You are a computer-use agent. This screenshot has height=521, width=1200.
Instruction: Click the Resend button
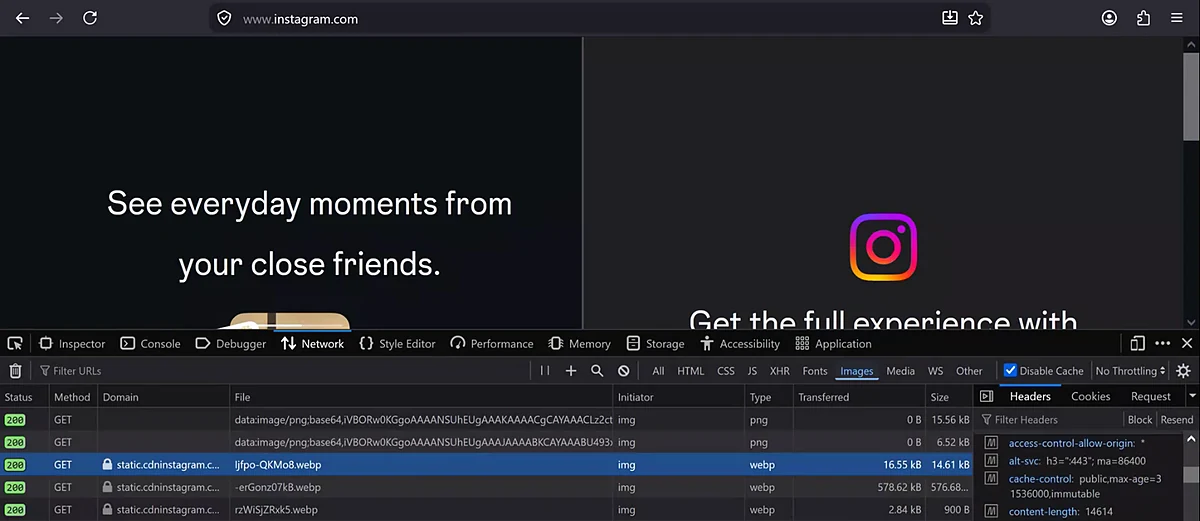pos(1177,420)
